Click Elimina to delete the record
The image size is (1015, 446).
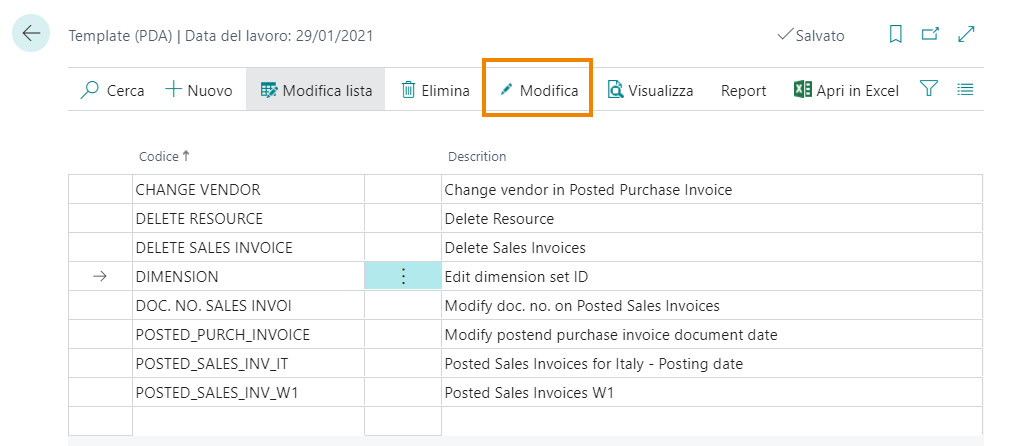(435, 90)
